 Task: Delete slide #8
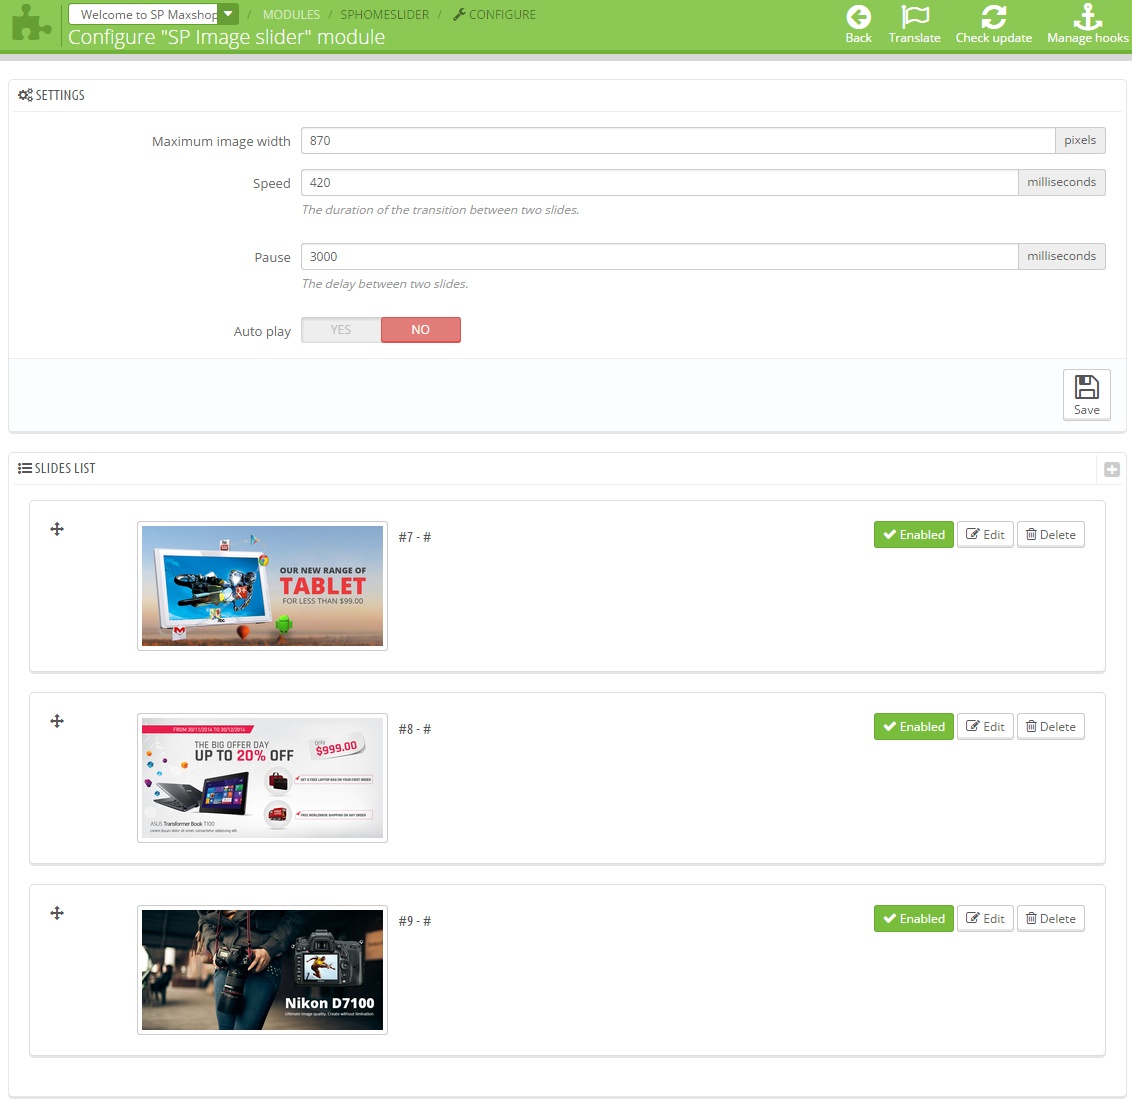click(1050, 727)
